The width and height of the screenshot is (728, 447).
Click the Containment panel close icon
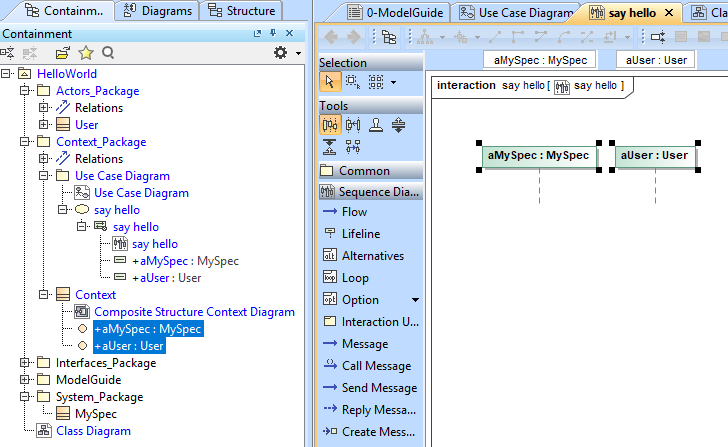pos(289,33)
